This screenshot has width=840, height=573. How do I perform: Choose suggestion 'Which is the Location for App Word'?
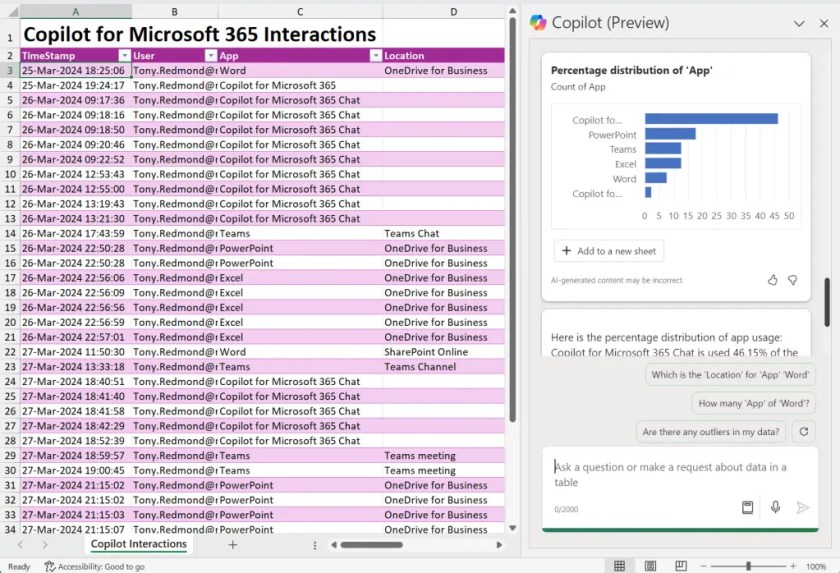(x=730, y=375)
